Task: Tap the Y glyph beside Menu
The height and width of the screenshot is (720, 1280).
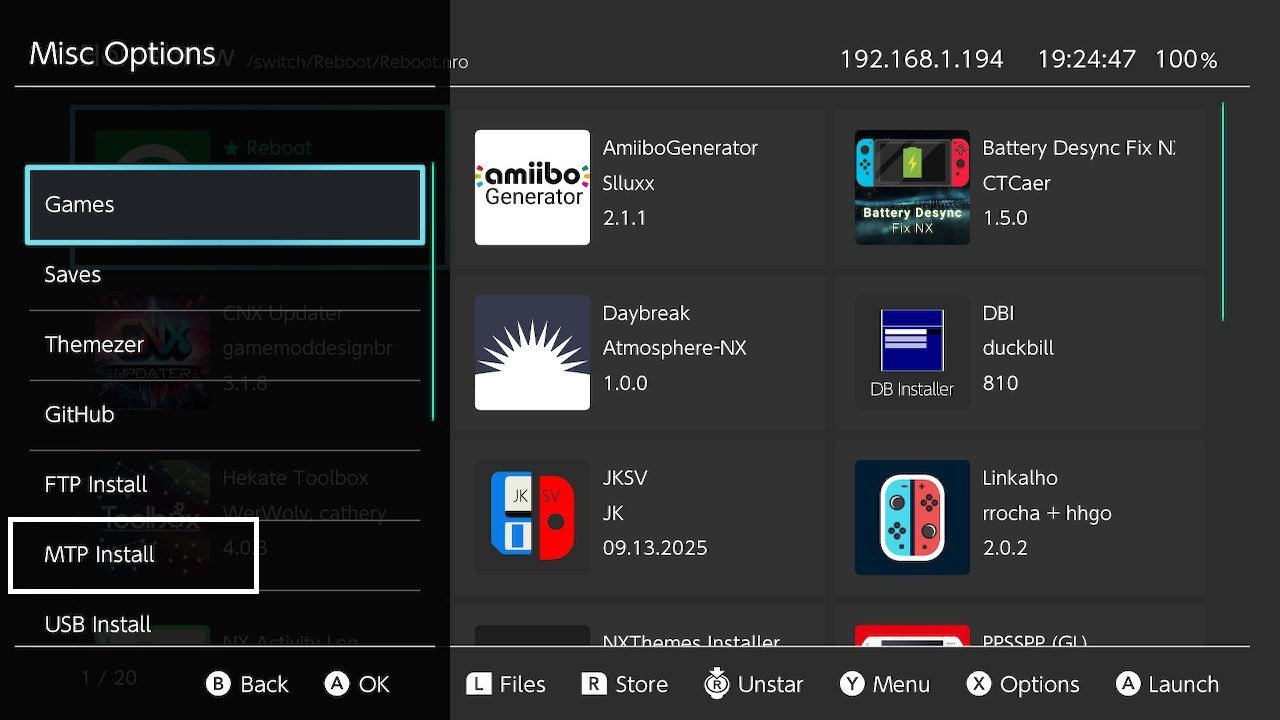Action: coord(852,684)
